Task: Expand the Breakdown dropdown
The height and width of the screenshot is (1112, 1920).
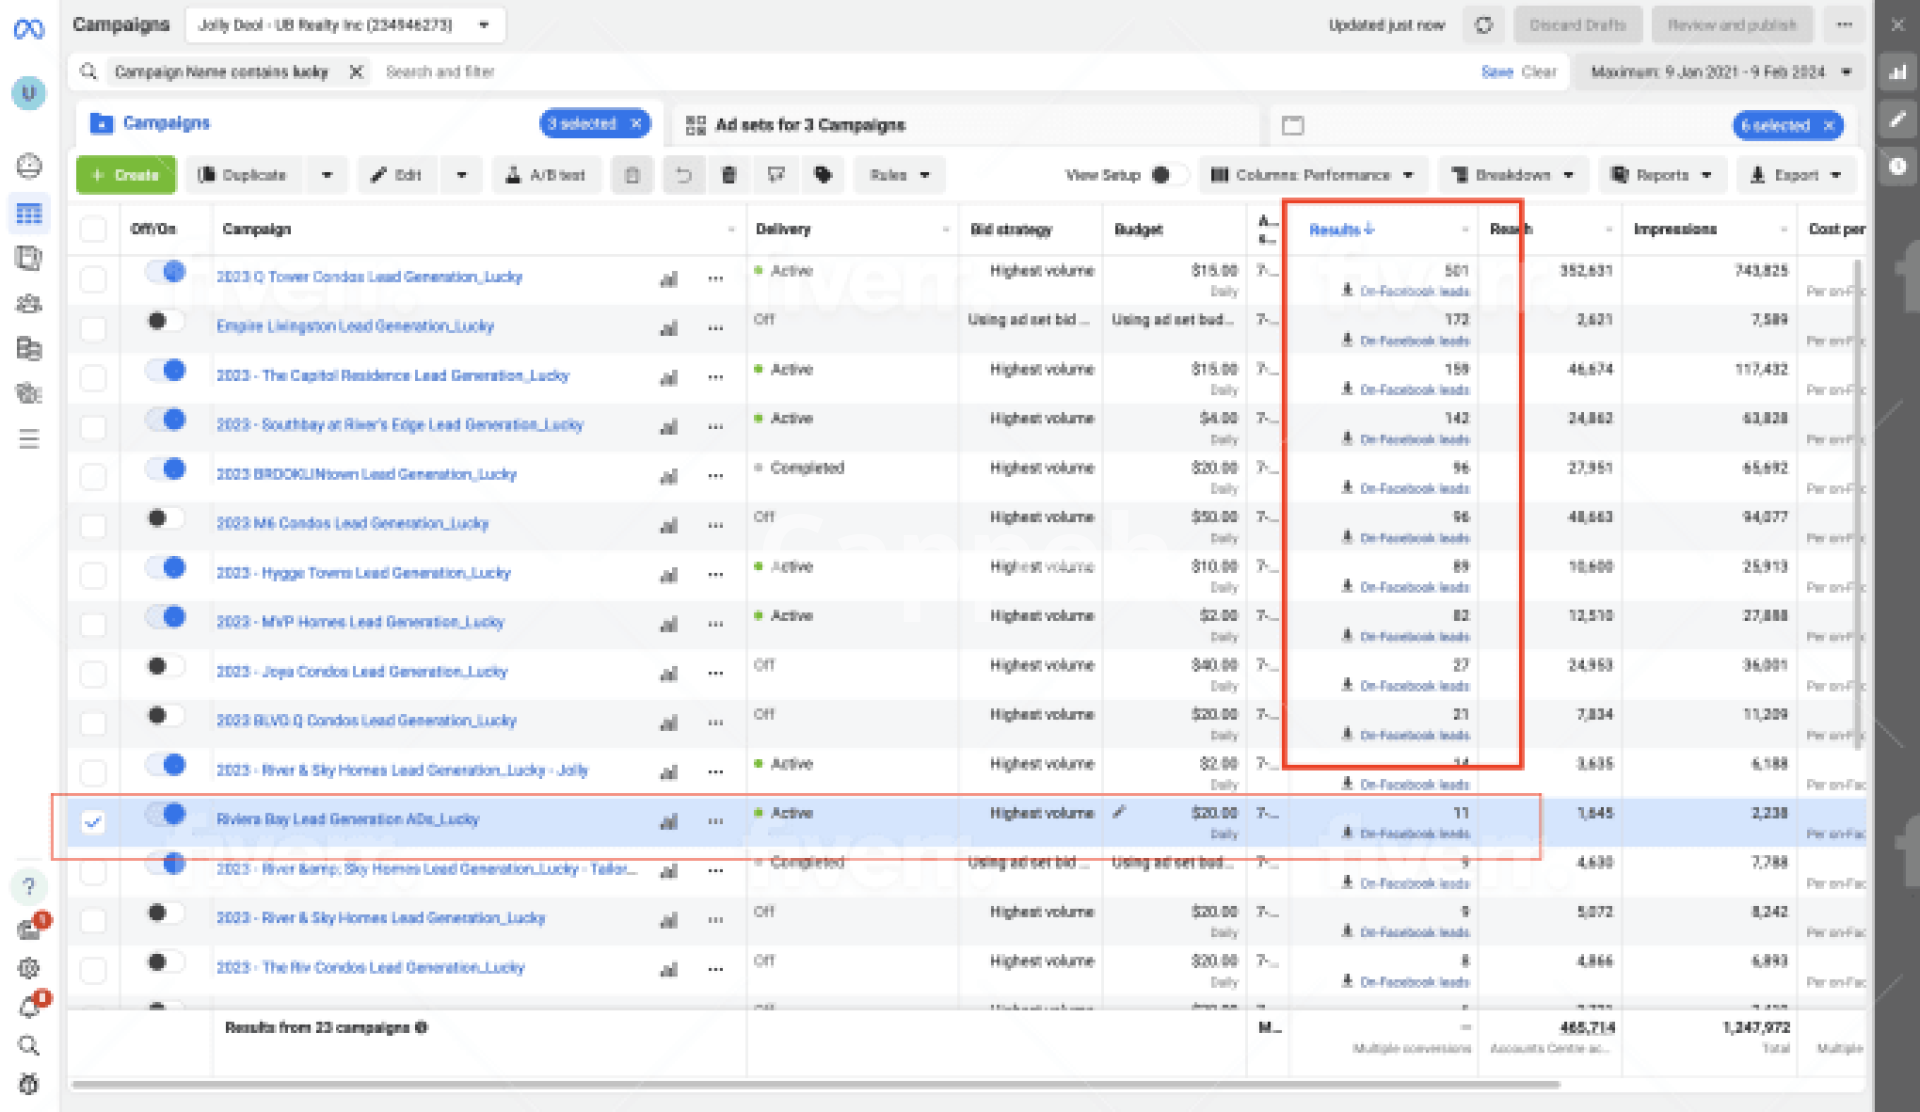Action: click(1512, 175)
